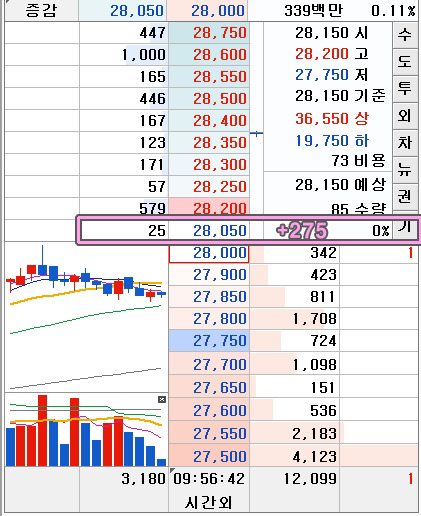Image resolution: width=421 pixels, height=516 pixels.
Task: Select the 권 side tab
Action: click(405, 197)
